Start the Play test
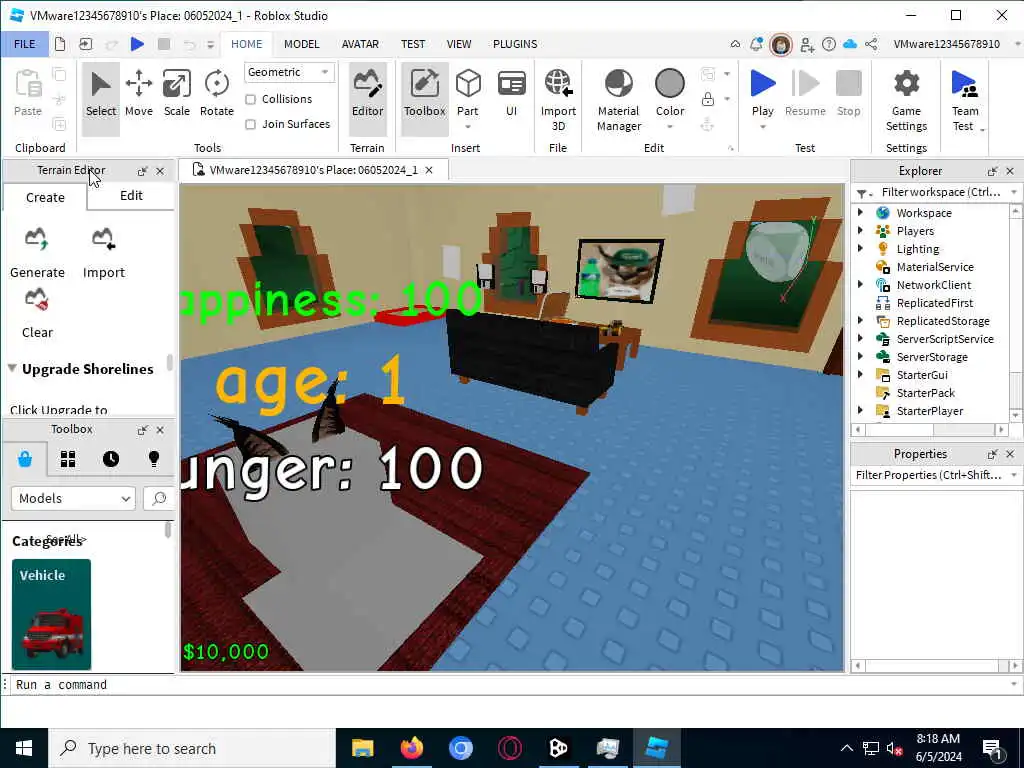The height and width of the screenshot is (768, 1024). tap(762, 93)
